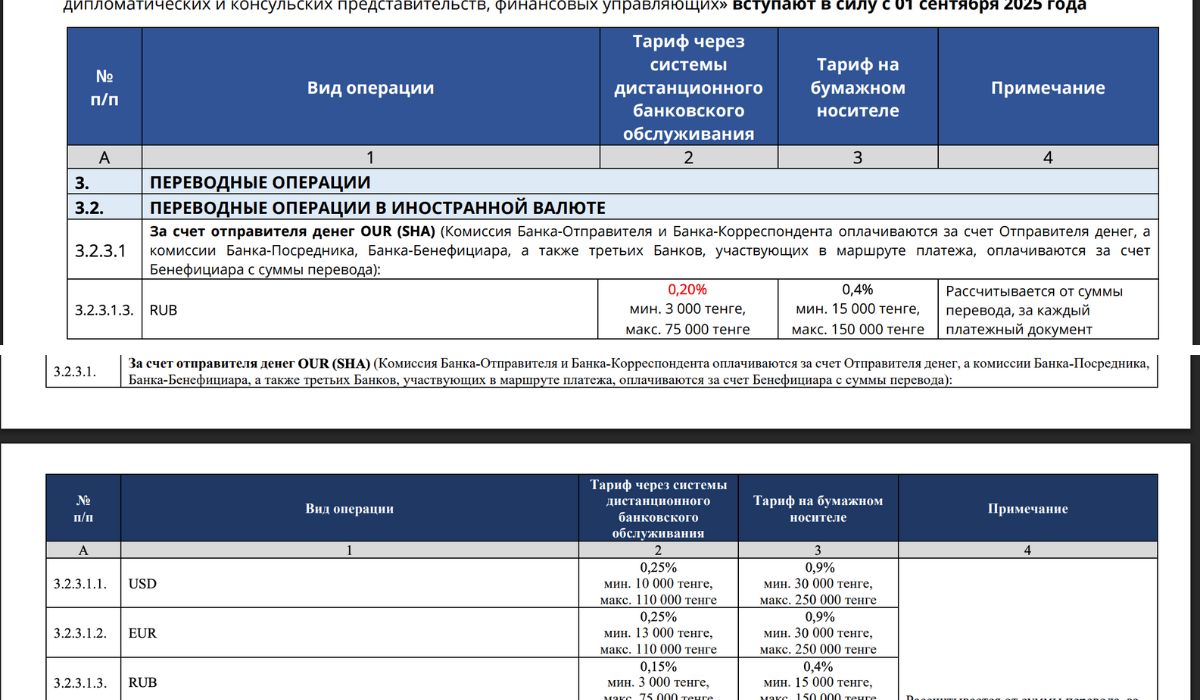Select '0,4%' paper tariff beside the 0,15% rate
Image resolution: width=1200 pixels, height=700 pixels.
(x=818, y=680)
